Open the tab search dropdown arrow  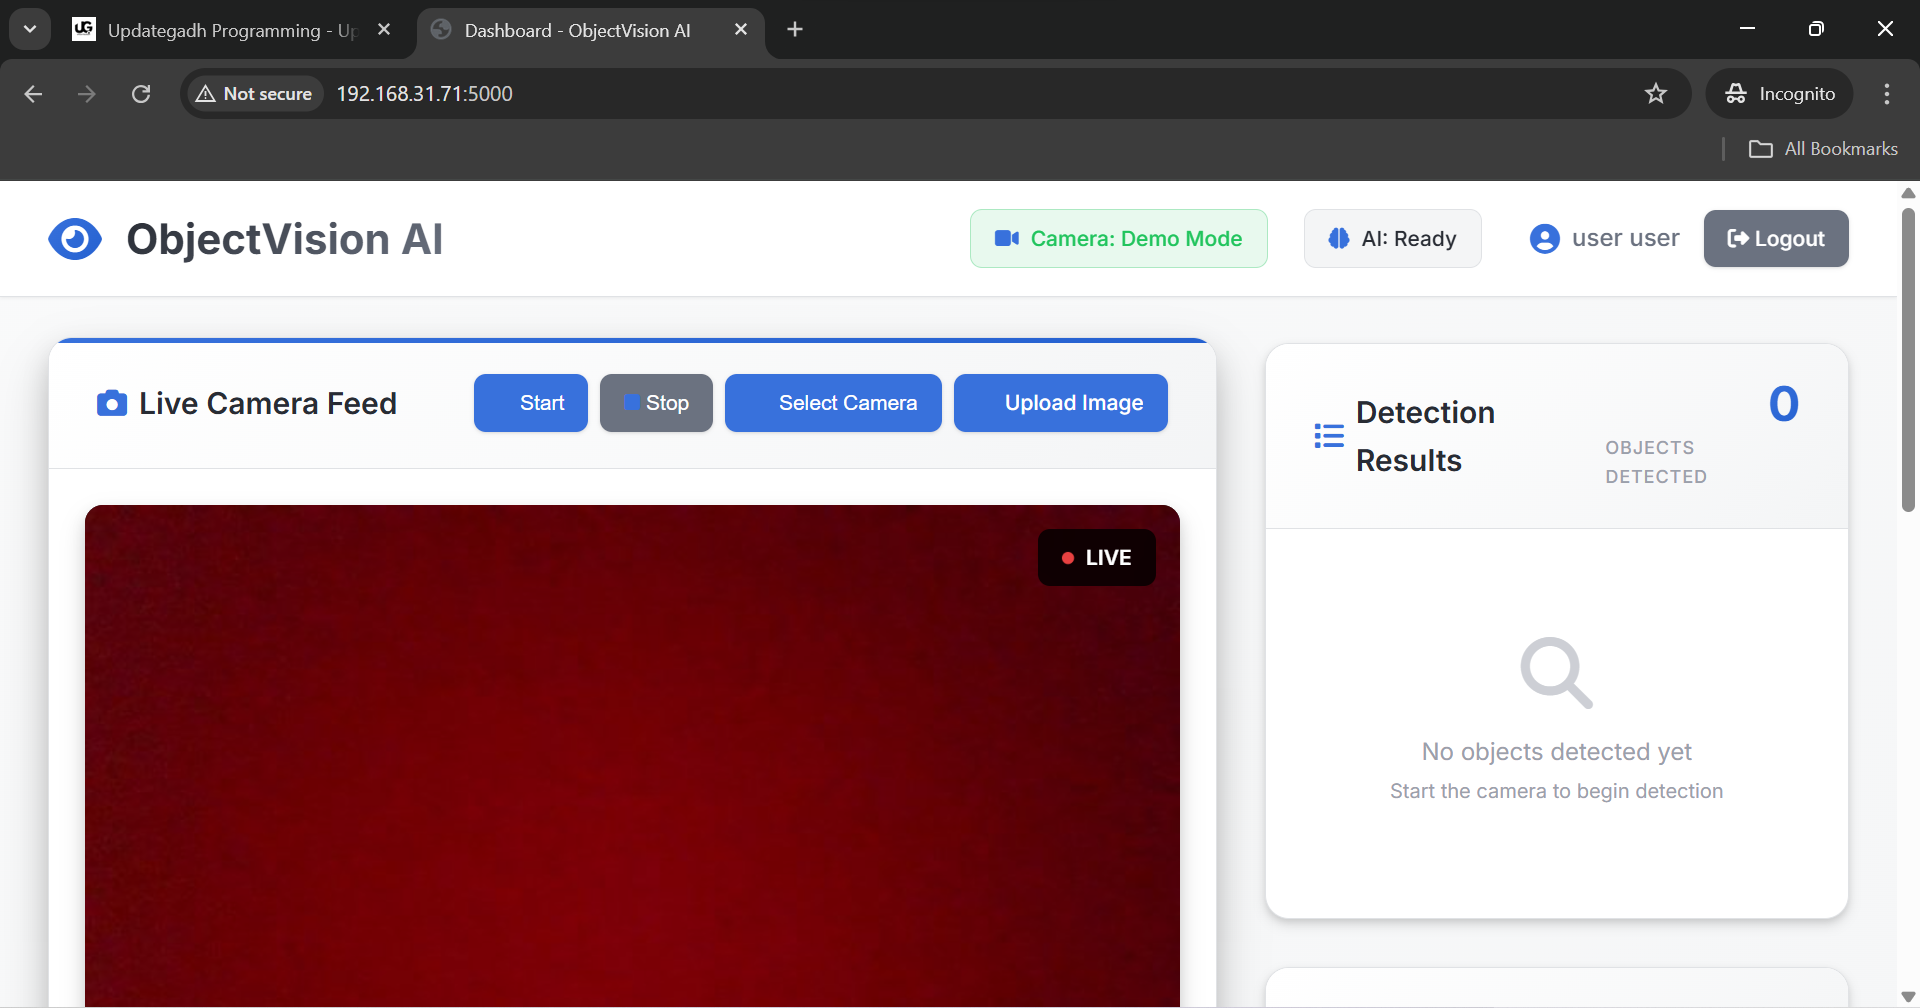coord(30,29)
